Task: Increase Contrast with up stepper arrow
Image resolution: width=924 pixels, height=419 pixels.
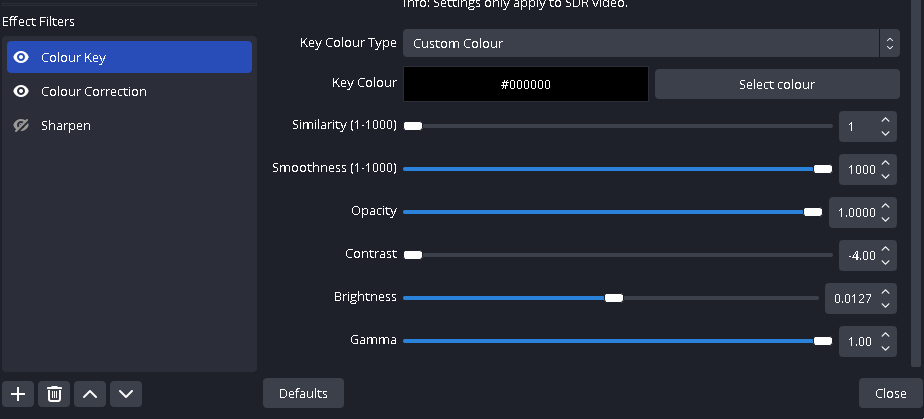Action: [885, 249]
